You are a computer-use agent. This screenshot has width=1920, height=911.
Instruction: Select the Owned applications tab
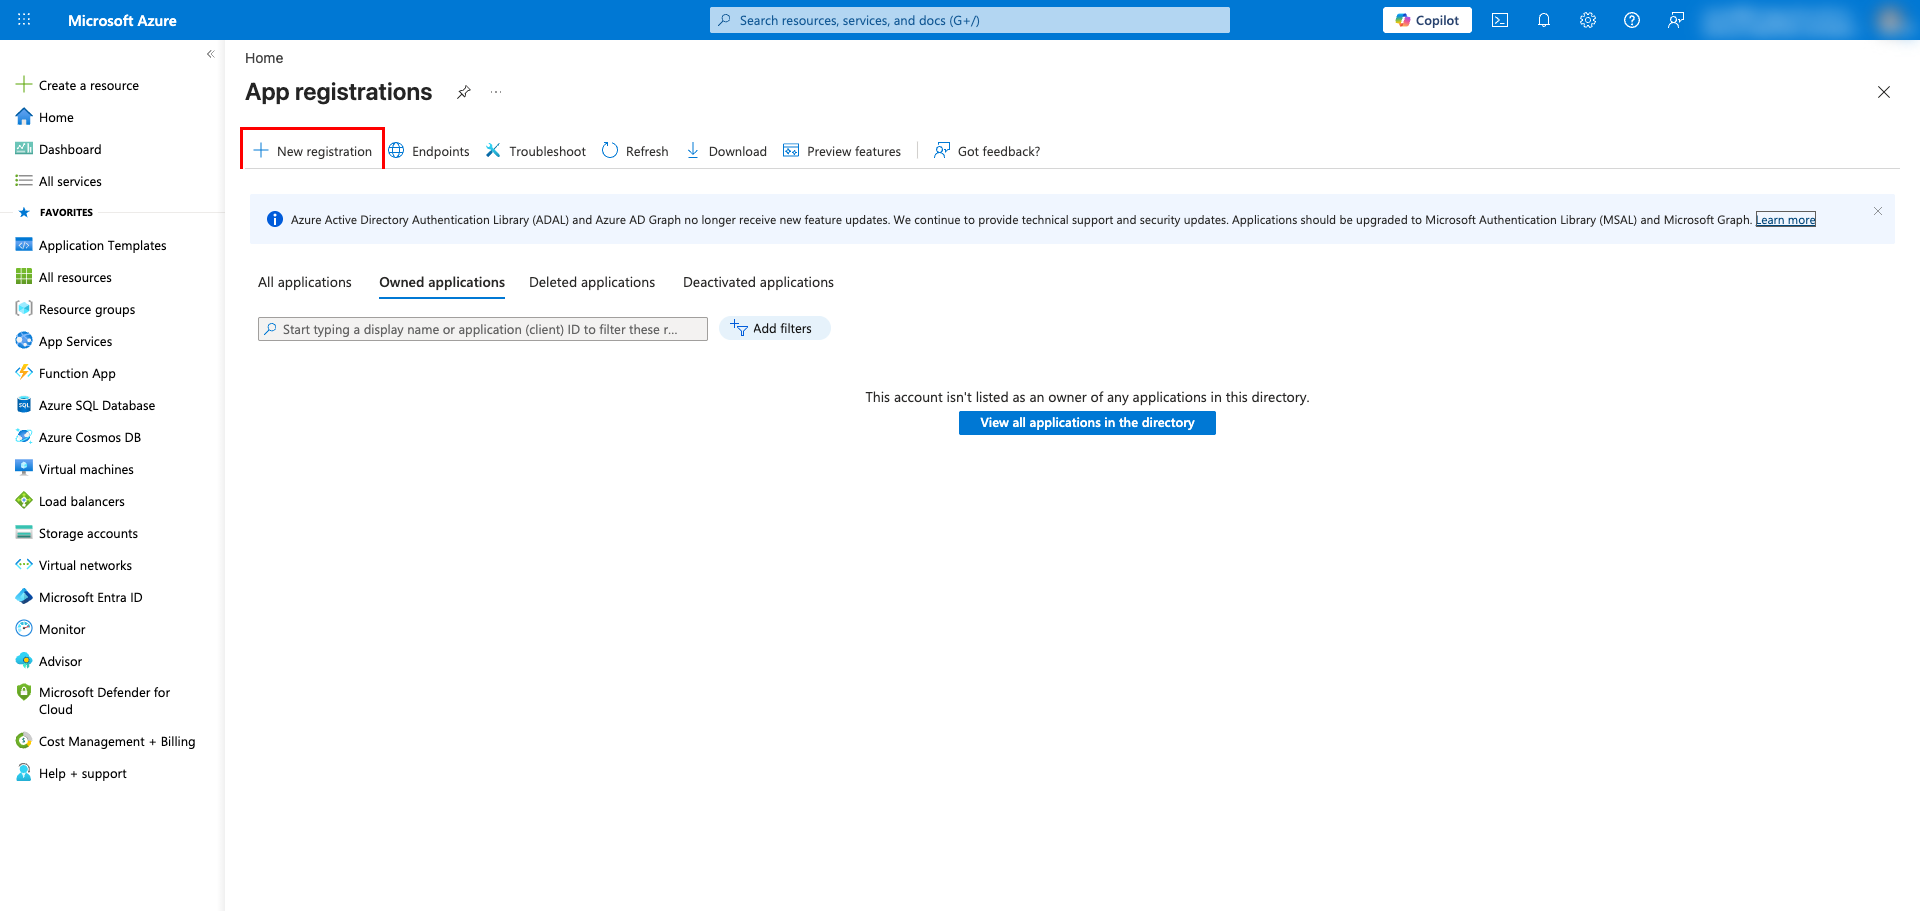pos(442,282)
